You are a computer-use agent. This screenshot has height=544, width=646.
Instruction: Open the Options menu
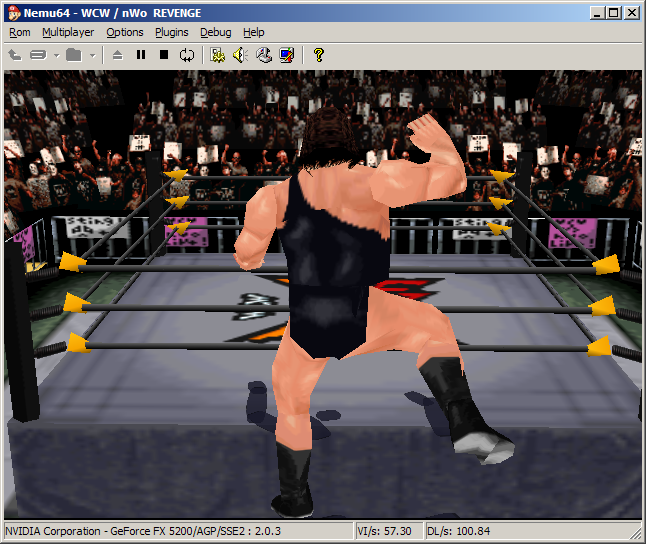125,32
